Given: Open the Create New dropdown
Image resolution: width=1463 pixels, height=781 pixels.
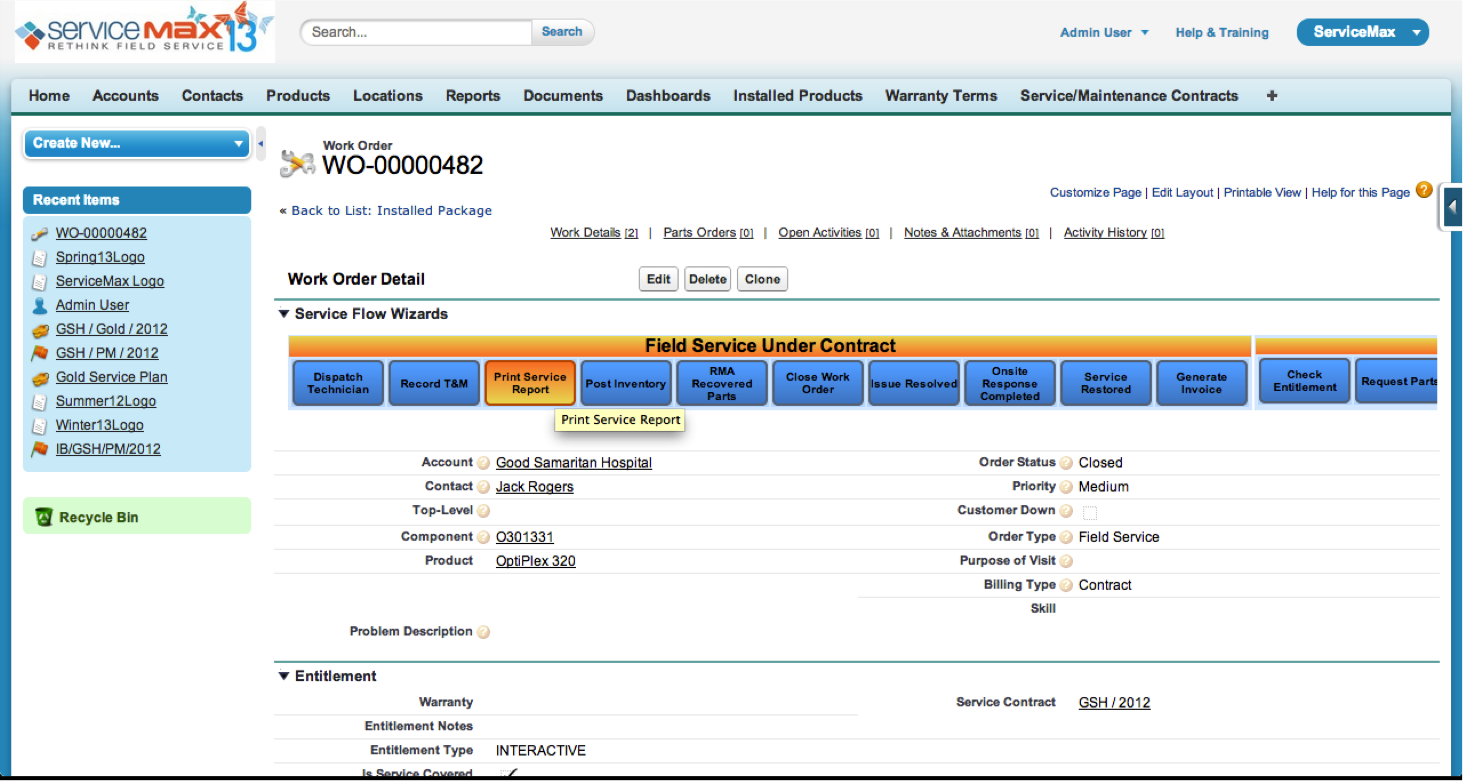Looking at the screenshot, I should (x=137, y=143).
